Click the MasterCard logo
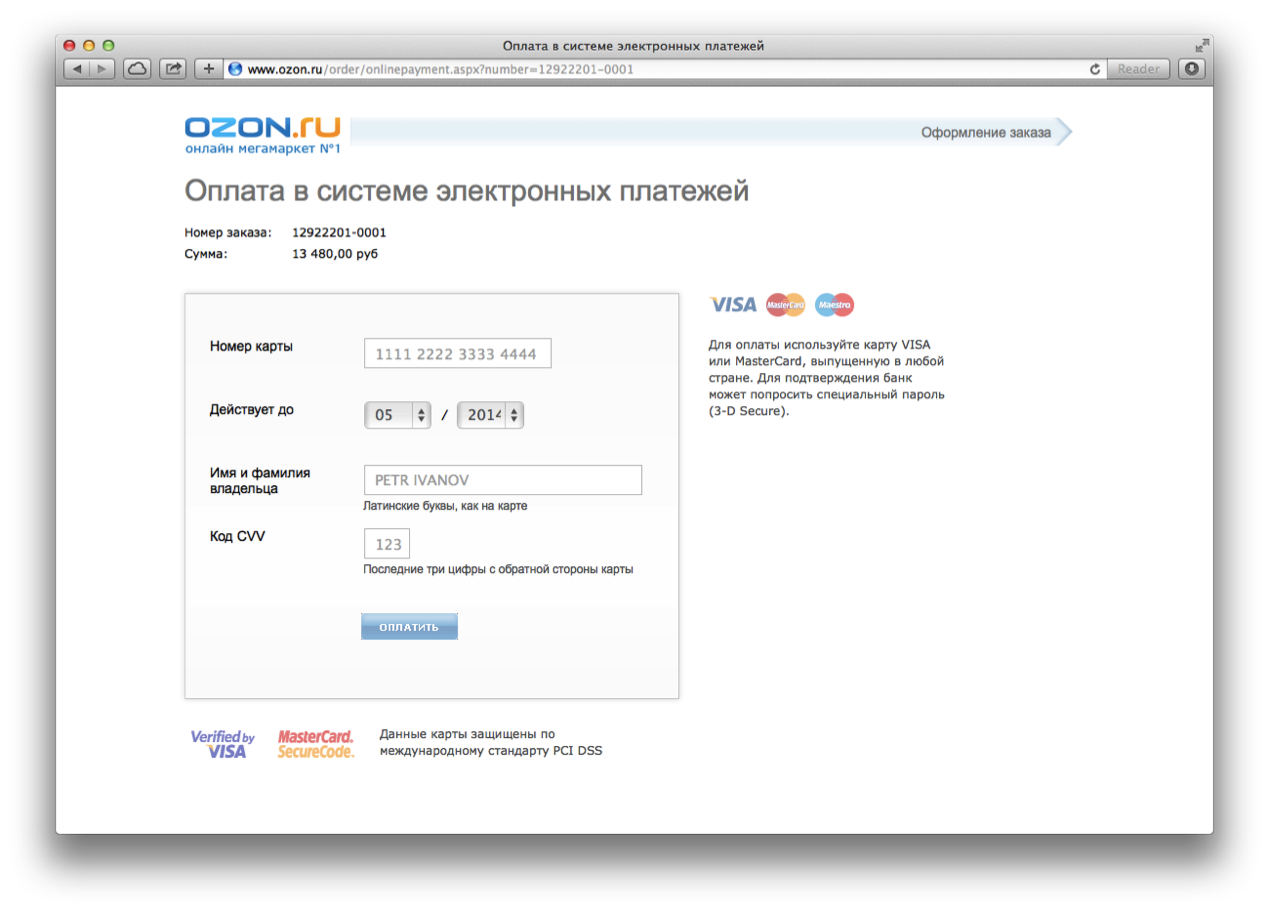The image size is (1269, 911). pyautogui.click(x=785, y=305)
